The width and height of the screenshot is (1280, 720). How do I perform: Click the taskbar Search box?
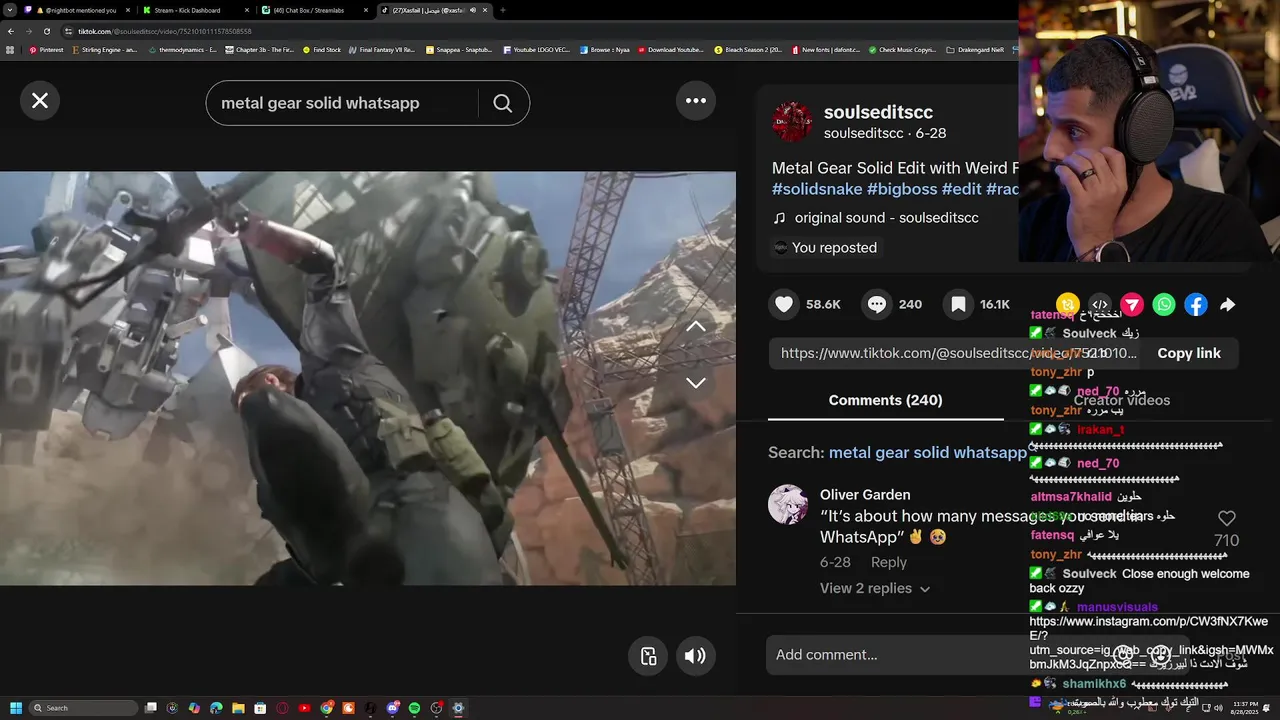(83, 708)
